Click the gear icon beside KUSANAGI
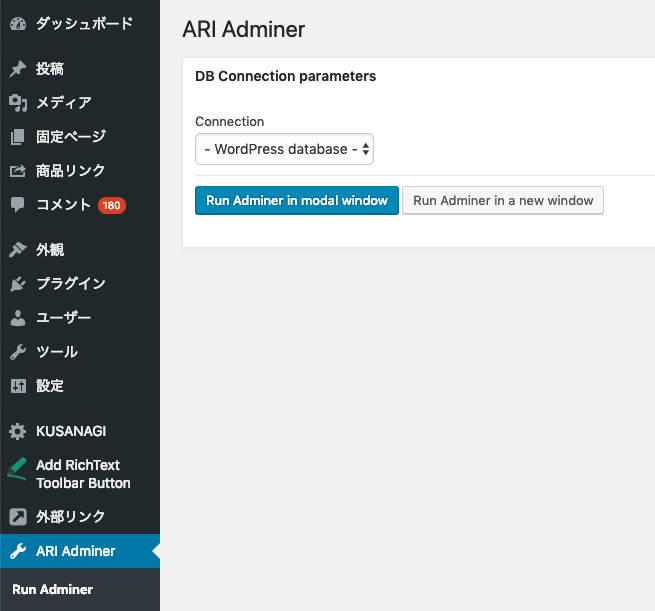The height and width of the screenshot is (611, 655). point(18,431)
